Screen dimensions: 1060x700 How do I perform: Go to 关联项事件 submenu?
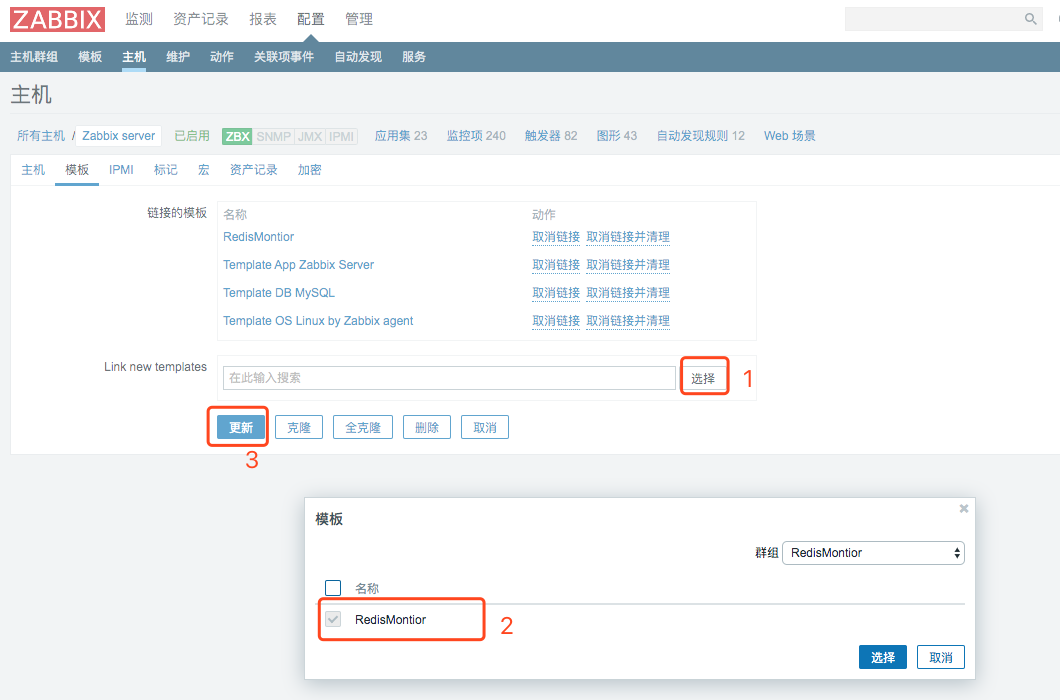tap(284, 57)
